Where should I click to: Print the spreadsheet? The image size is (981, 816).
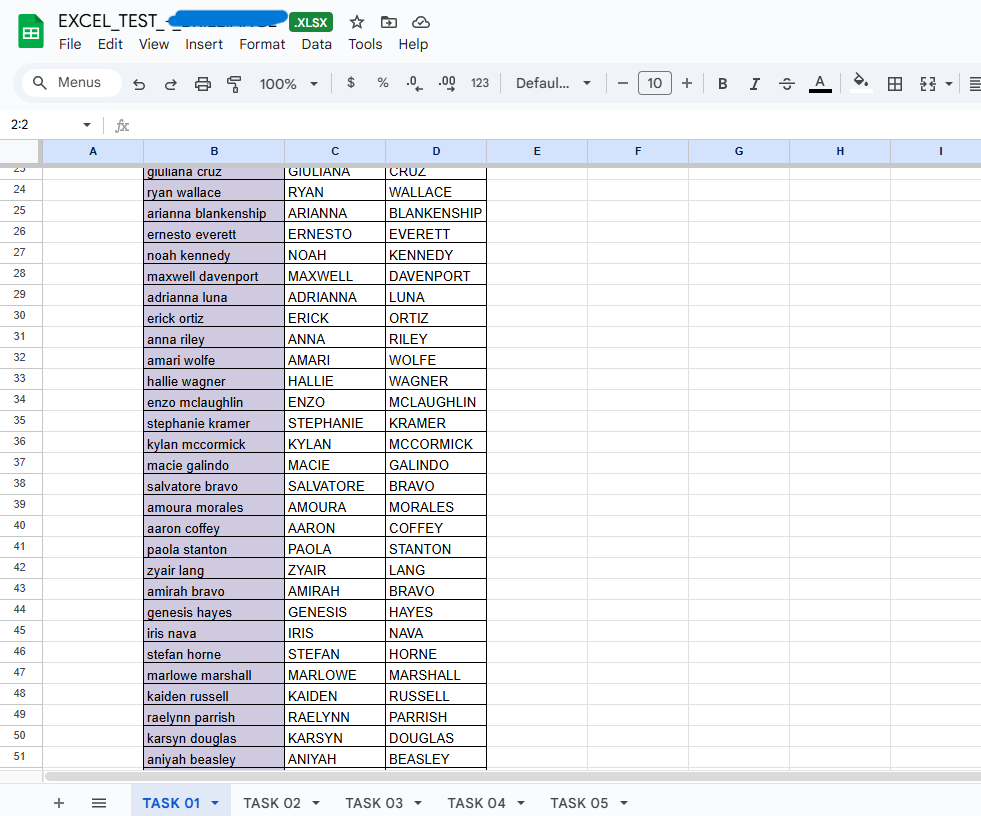[203, 83]
